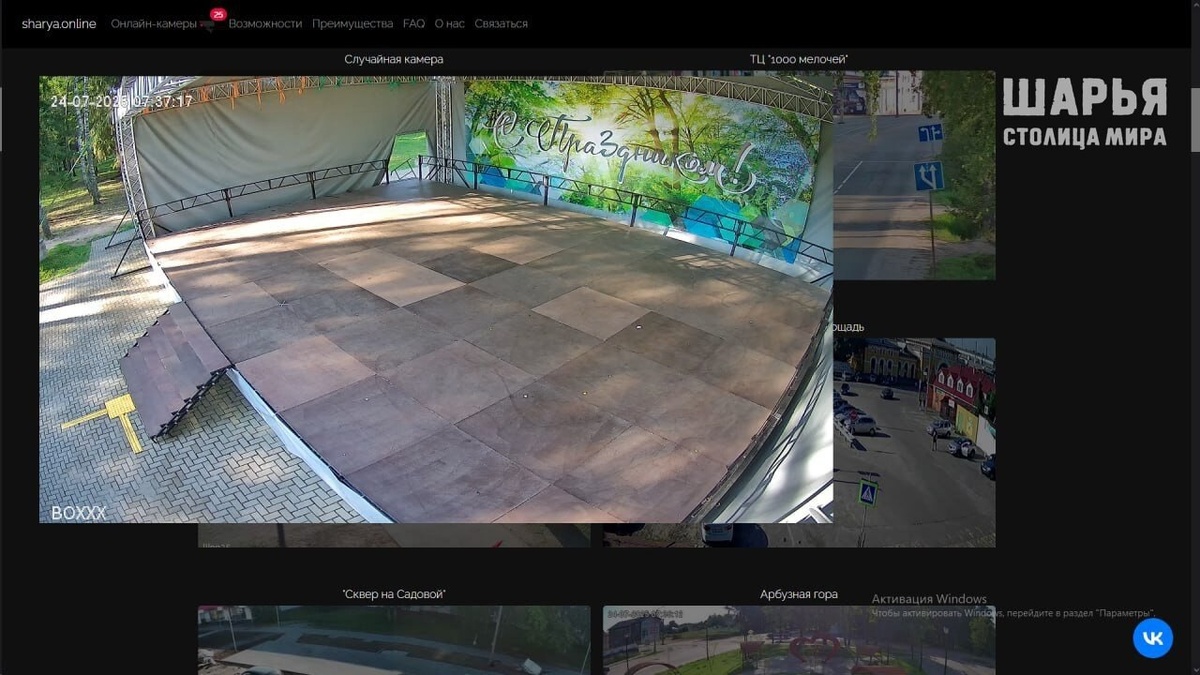
Task: Open the Связаться menu item
Action: click(x=501, y=23)
